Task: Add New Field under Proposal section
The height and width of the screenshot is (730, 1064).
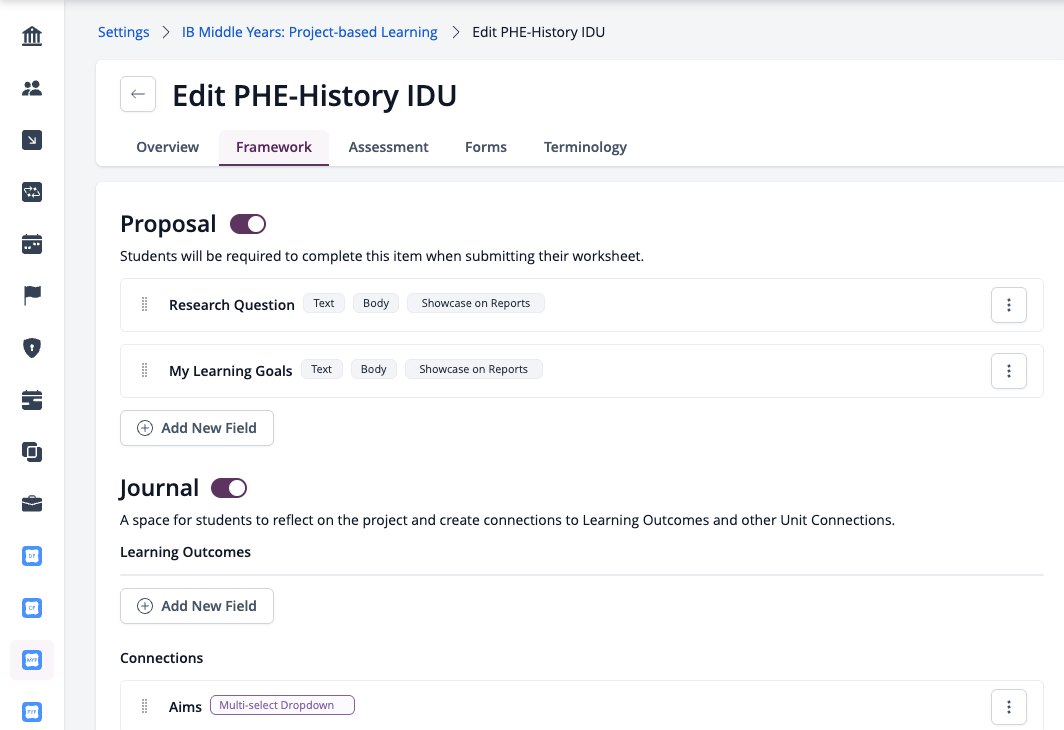Action: (x=197, y=428)
